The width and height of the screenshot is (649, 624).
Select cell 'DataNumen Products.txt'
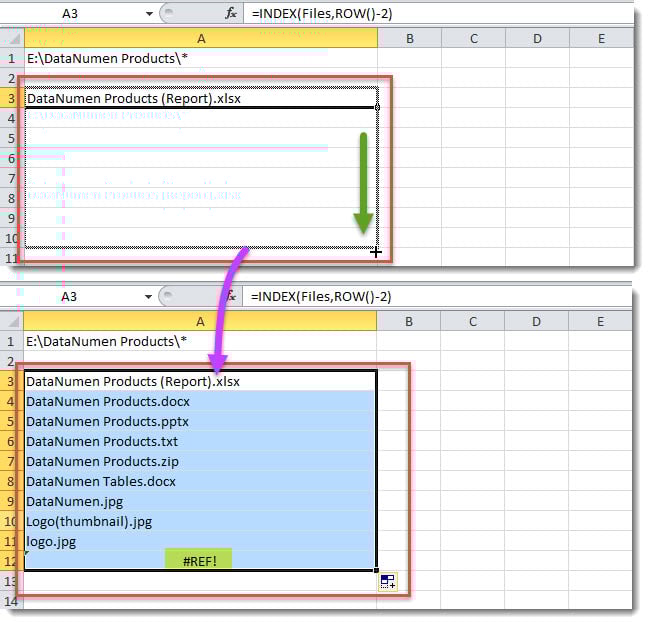tap(200, 442)
